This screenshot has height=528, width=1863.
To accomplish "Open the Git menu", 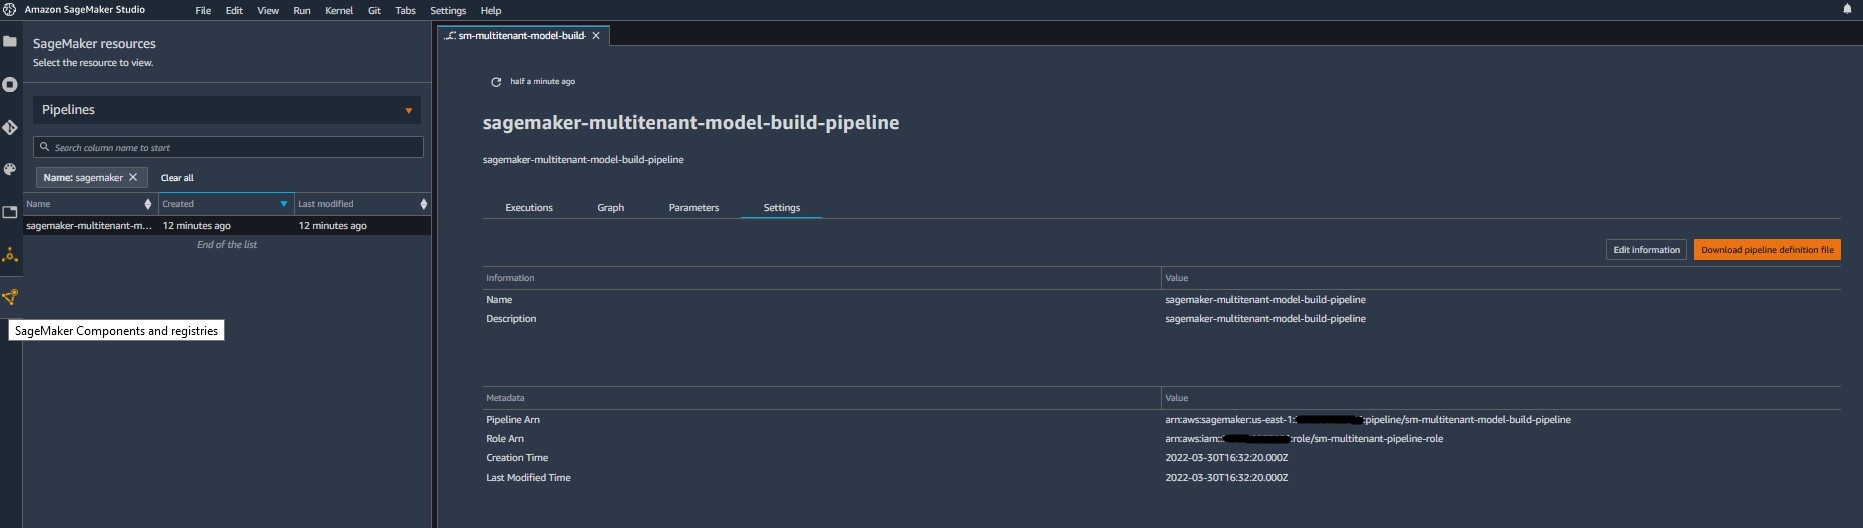I will 374,10.
